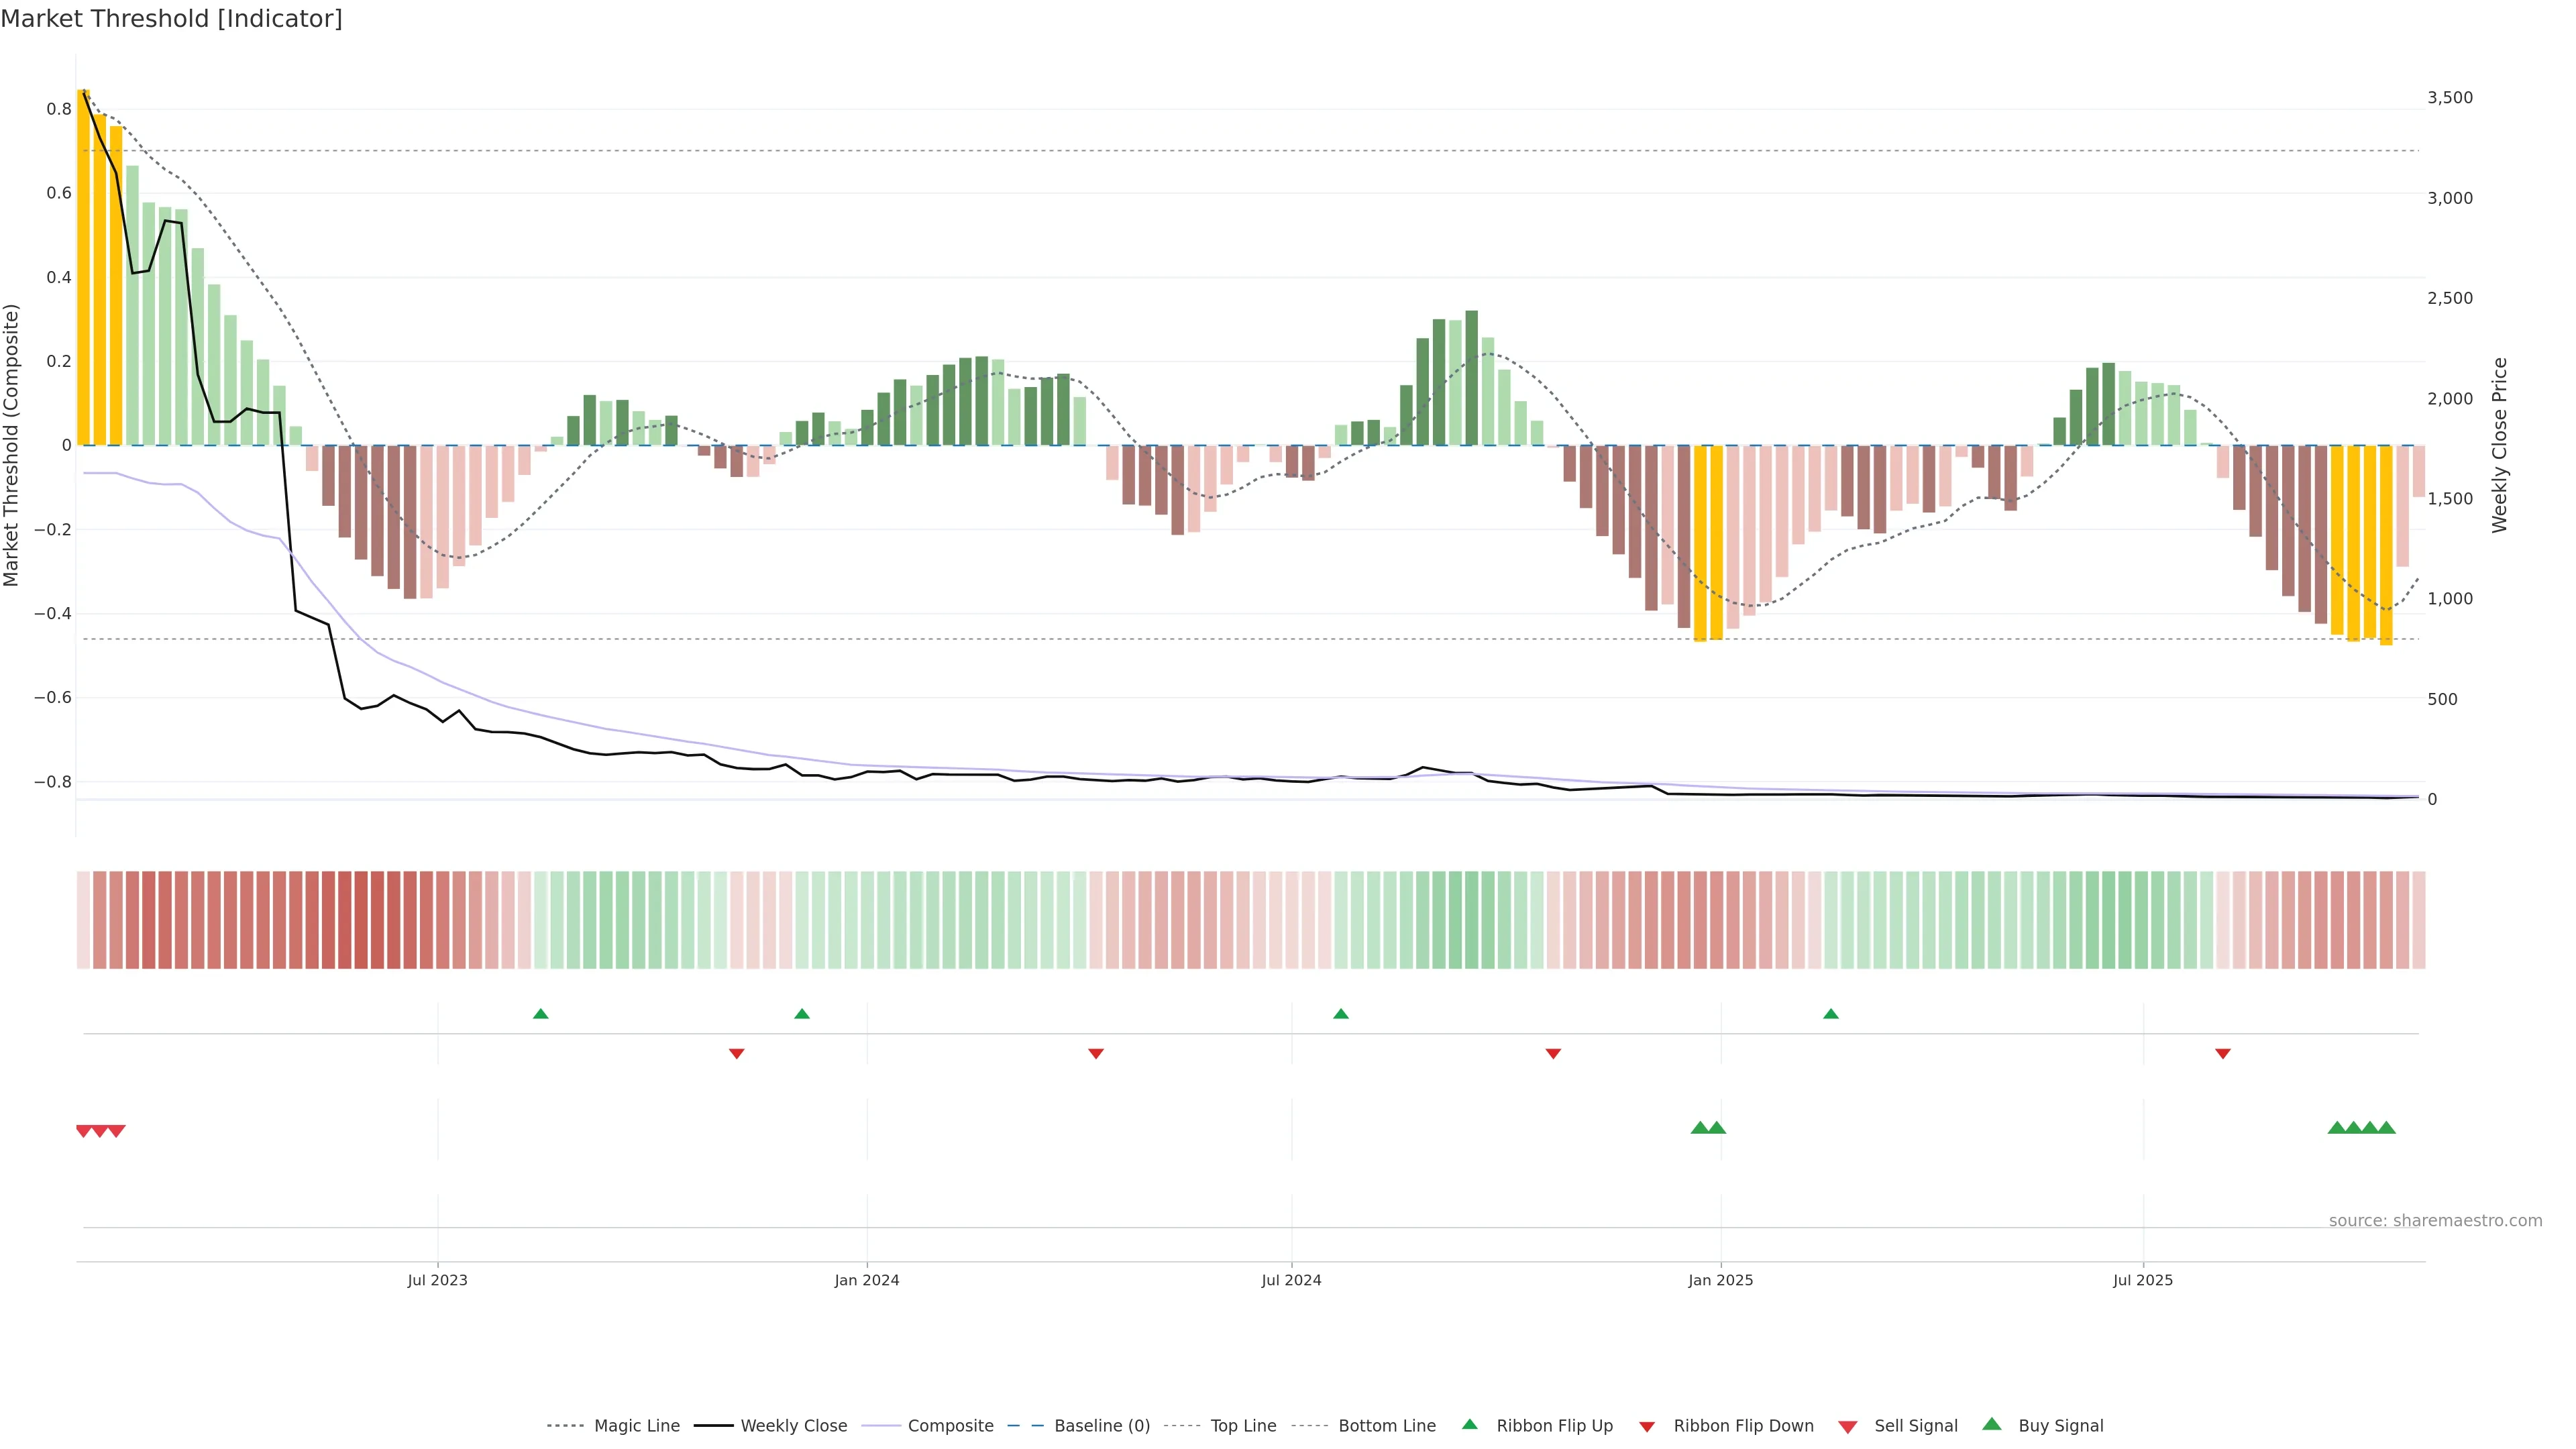Click the Ribbon Flip Down marker before Jan 2025
The image size is (2576, 1449).
pos(1553,1054)
